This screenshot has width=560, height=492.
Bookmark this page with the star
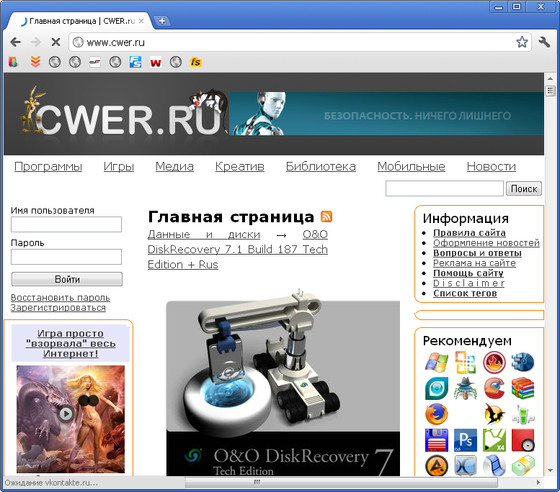coord(522,42)
